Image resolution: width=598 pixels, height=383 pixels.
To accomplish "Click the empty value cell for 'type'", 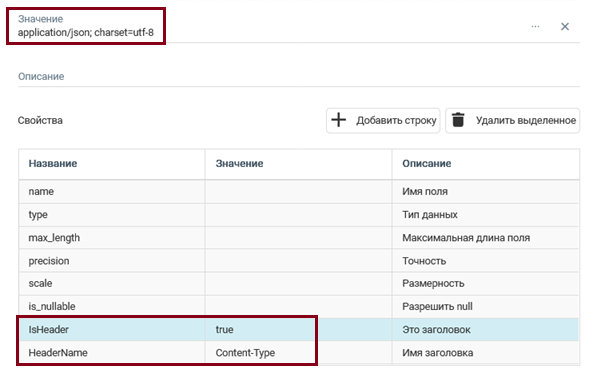I will pyautogui.click(x=298, y=215).
